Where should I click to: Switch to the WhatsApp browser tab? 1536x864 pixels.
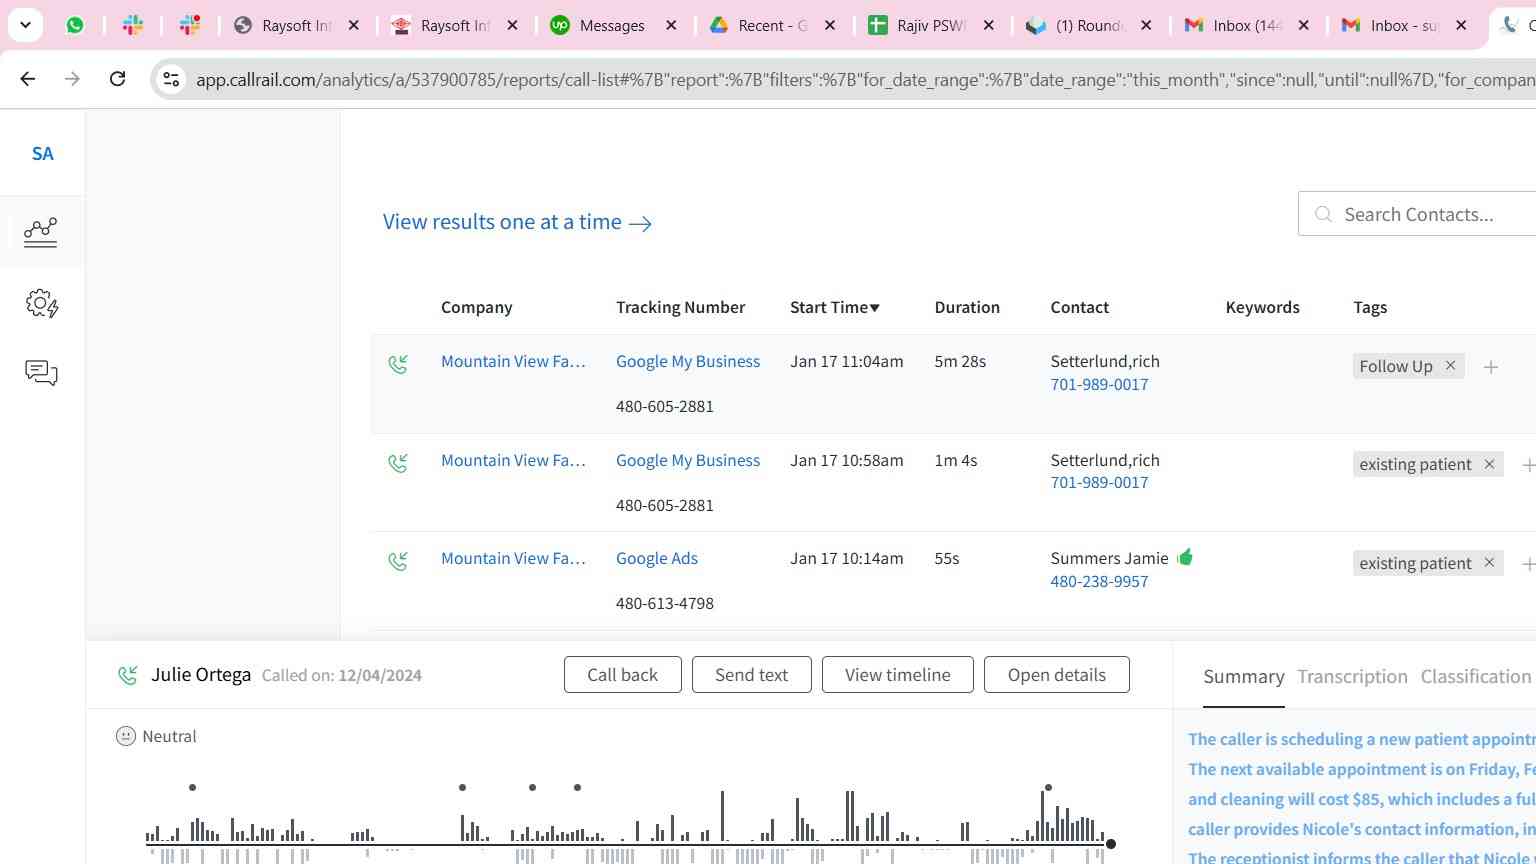pos(75,25)
